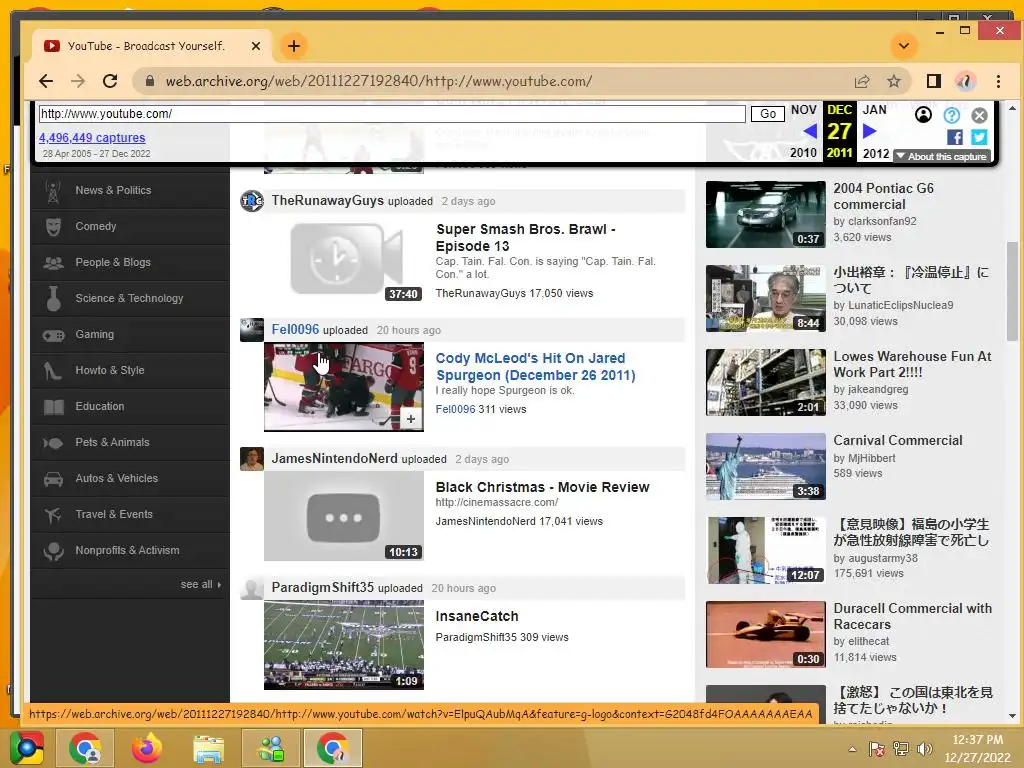The height and width of the screenshot is (768, 1024).
Task: Reload the page
Action: click(x=110, y=81)
